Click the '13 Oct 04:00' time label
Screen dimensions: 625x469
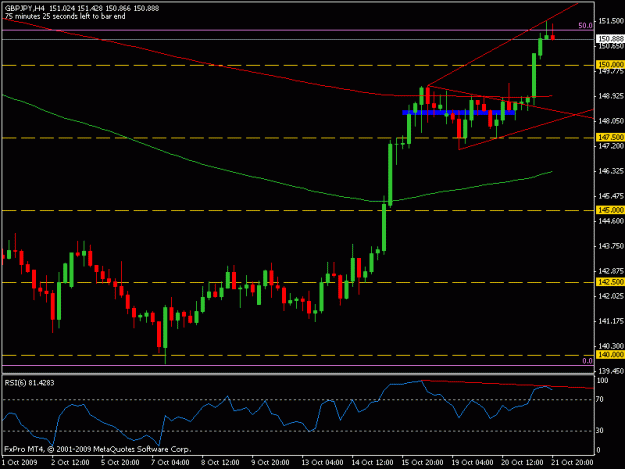322,463
